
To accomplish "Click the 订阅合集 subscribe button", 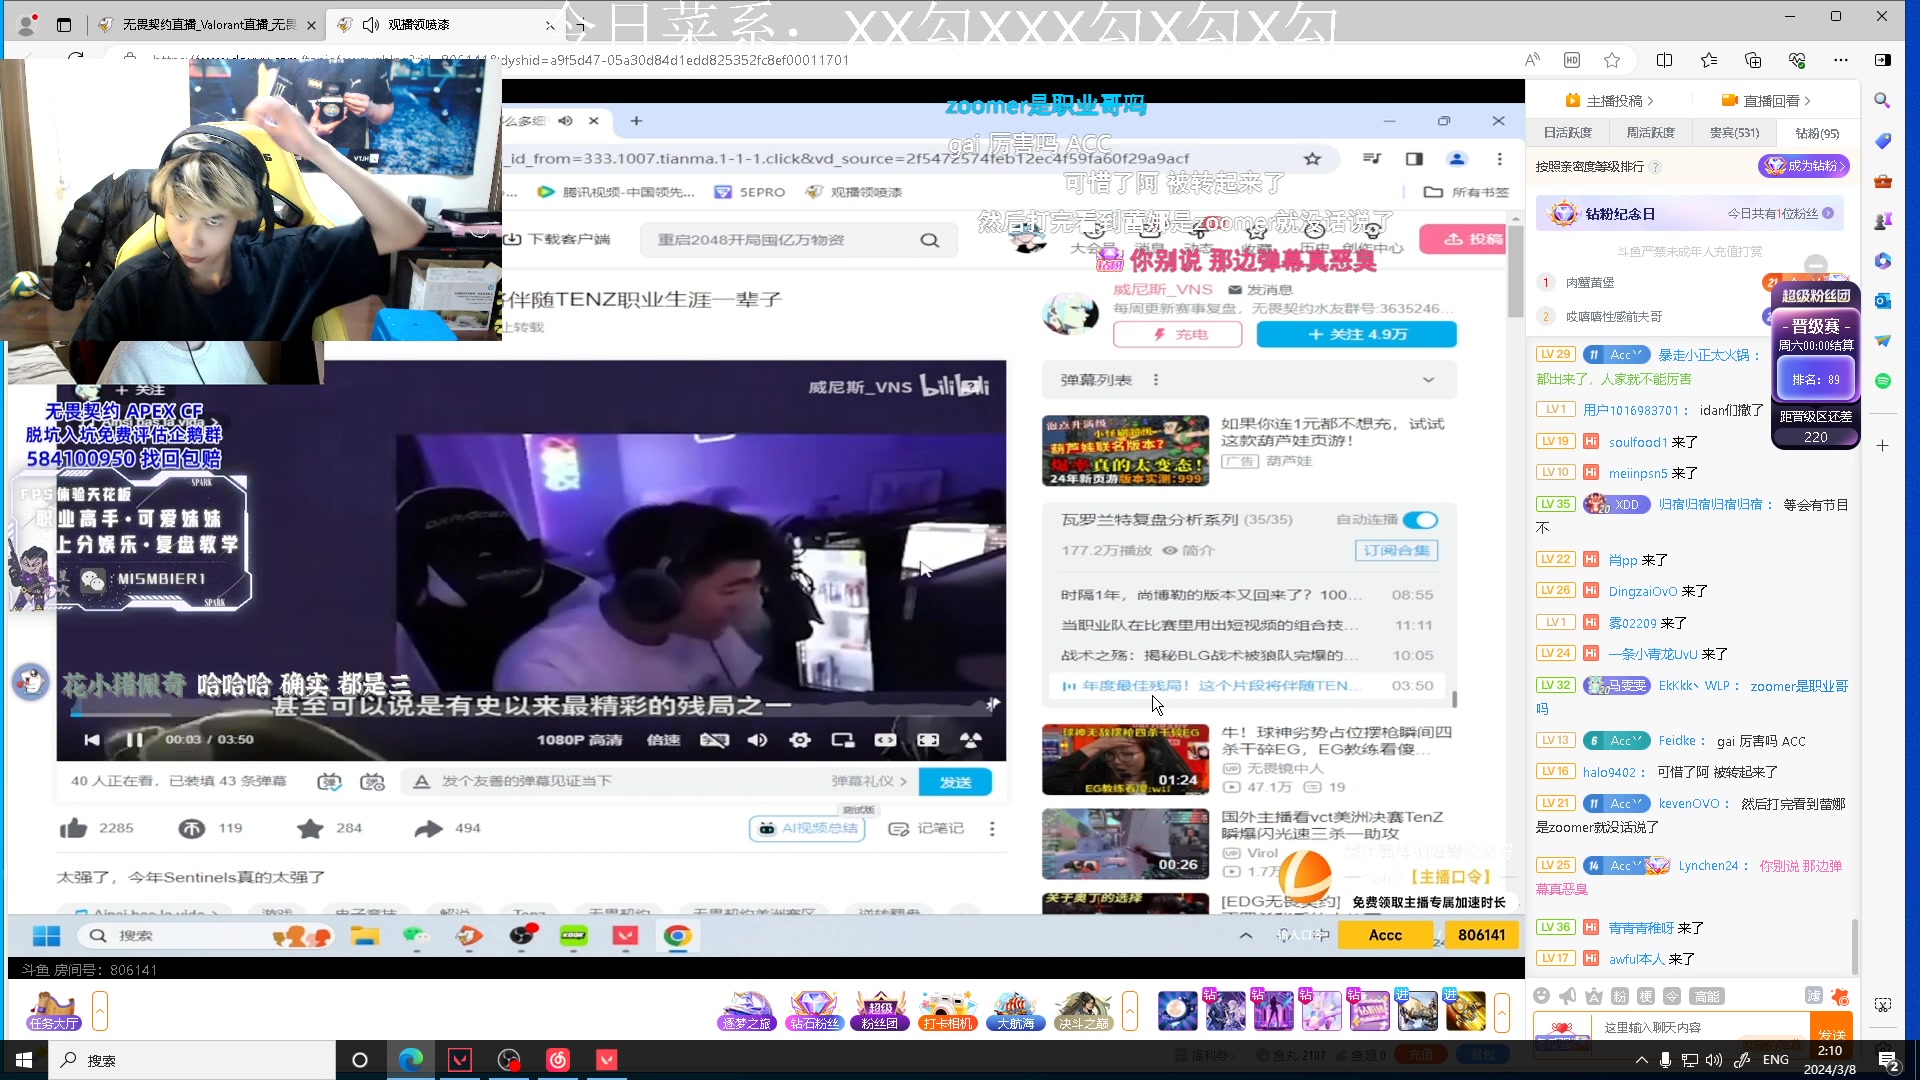I will click(1396, 550).
